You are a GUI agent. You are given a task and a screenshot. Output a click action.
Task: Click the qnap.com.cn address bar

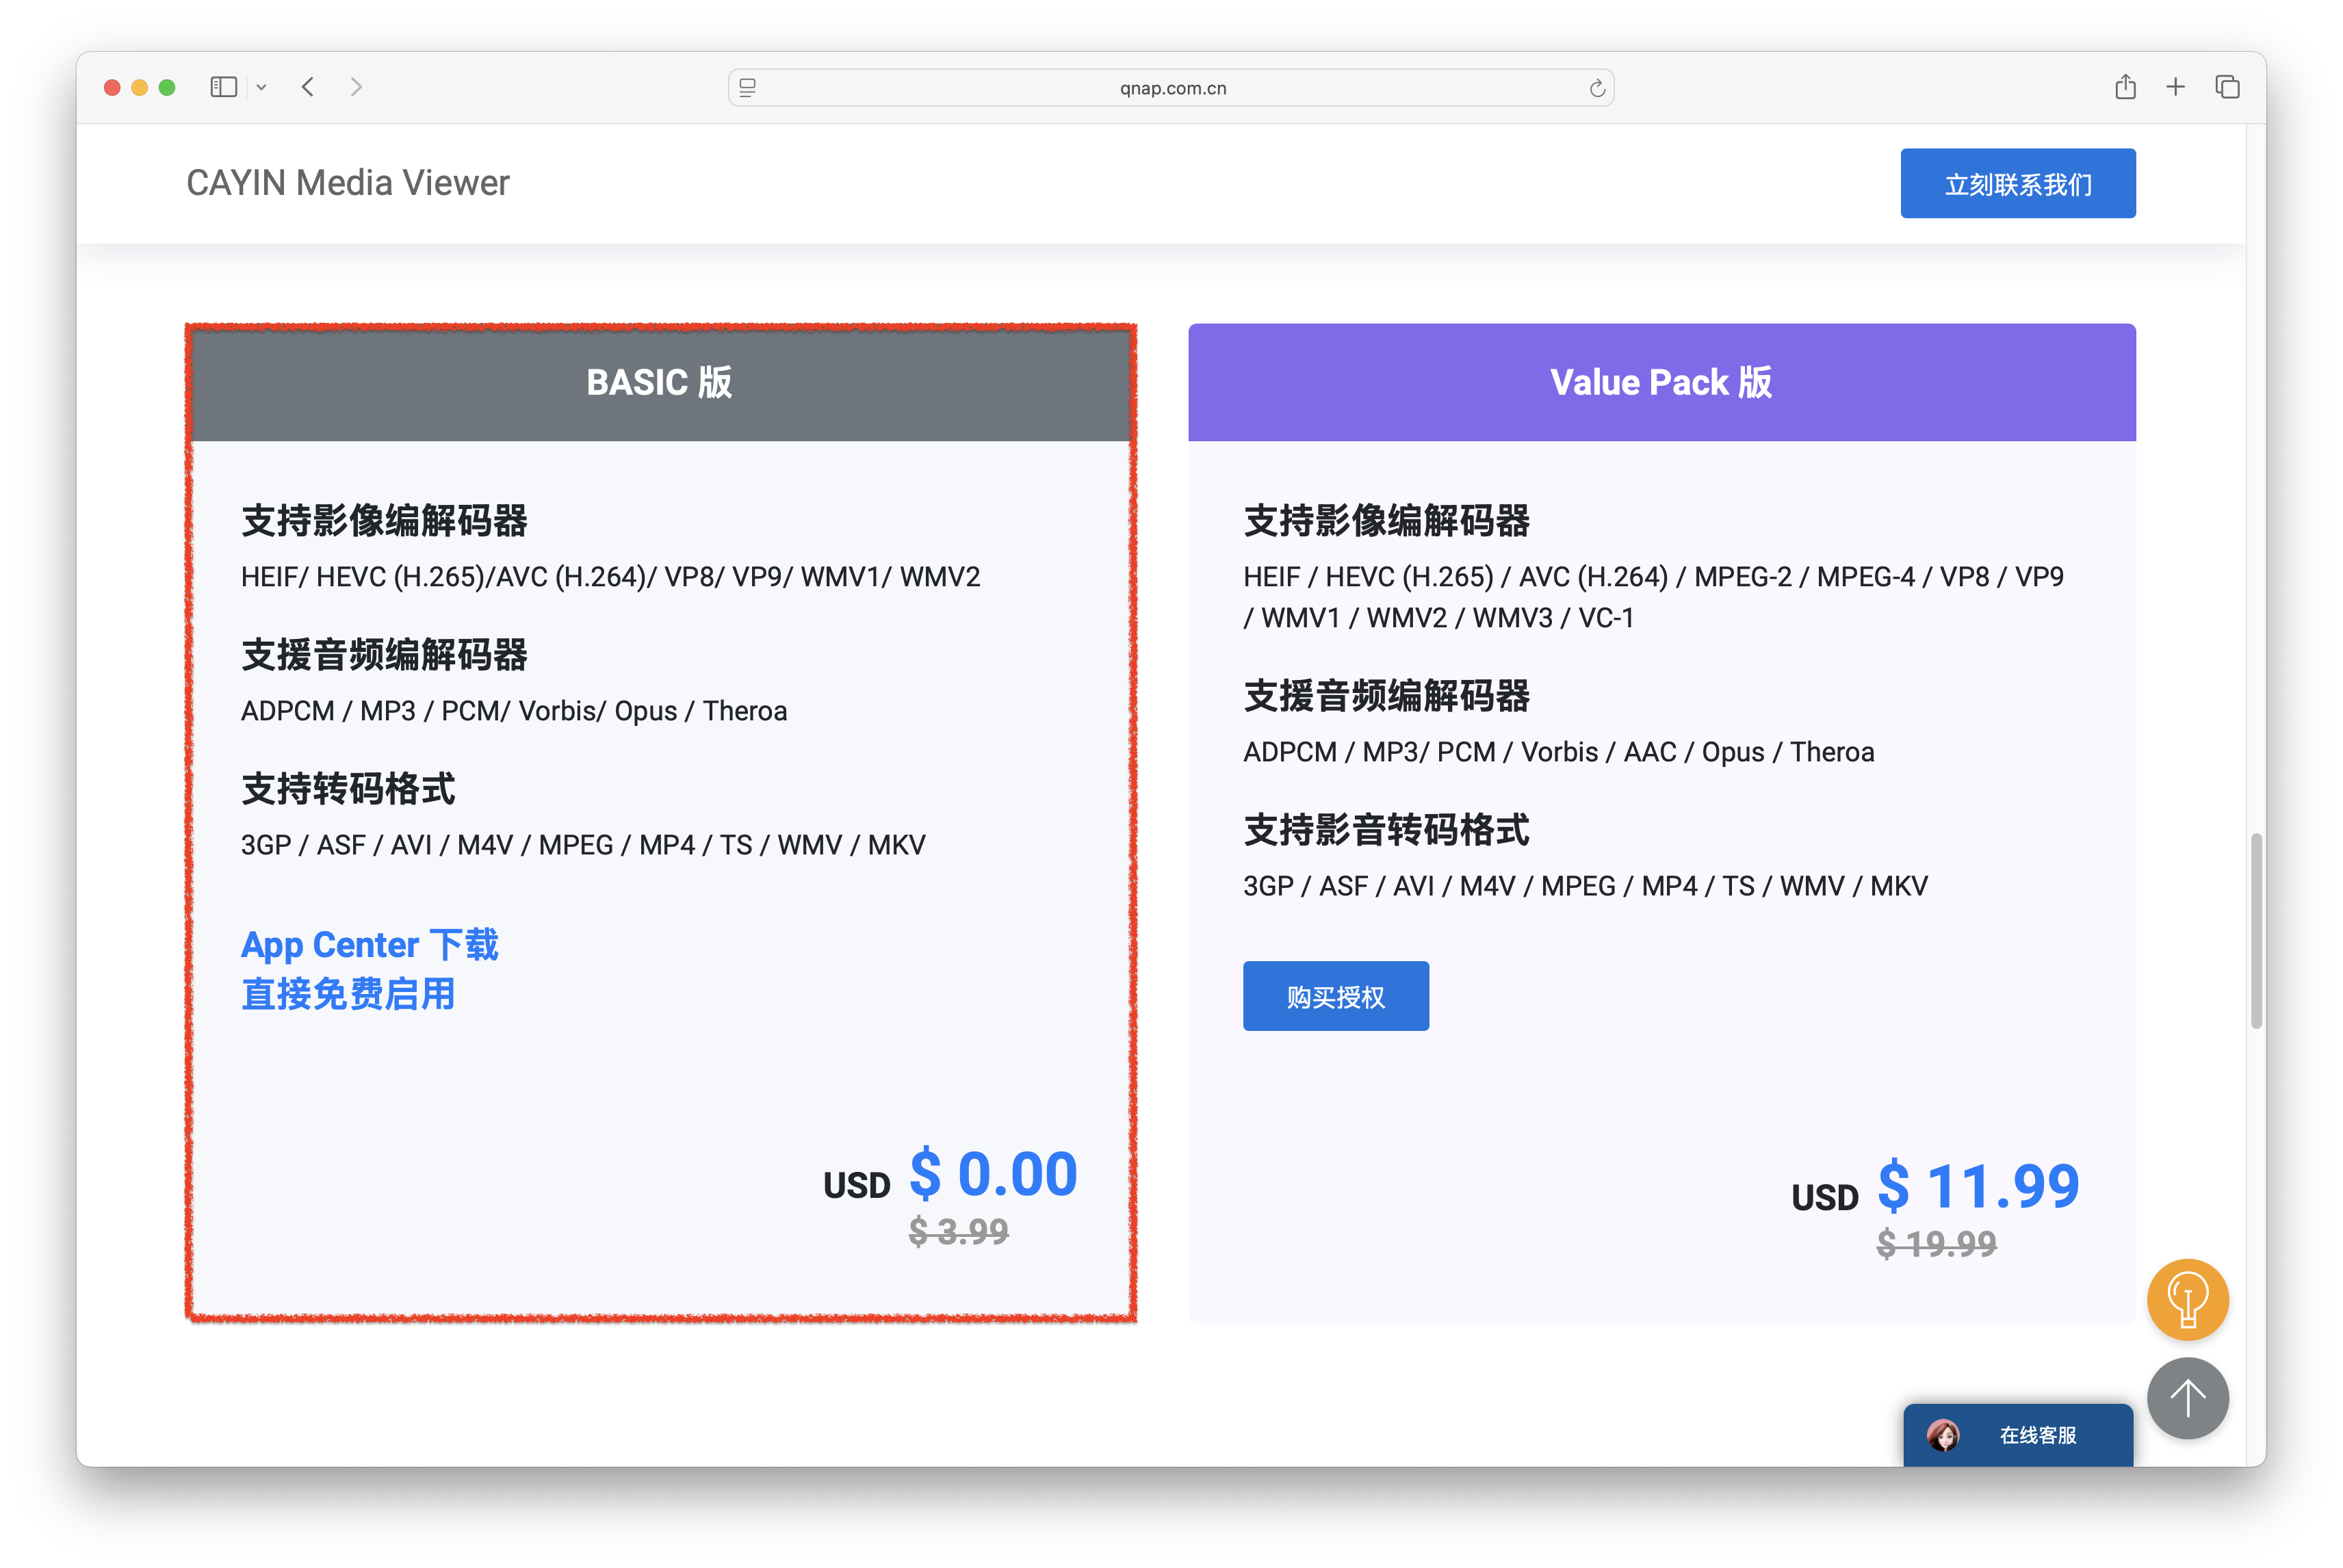tap(1172, 88)
